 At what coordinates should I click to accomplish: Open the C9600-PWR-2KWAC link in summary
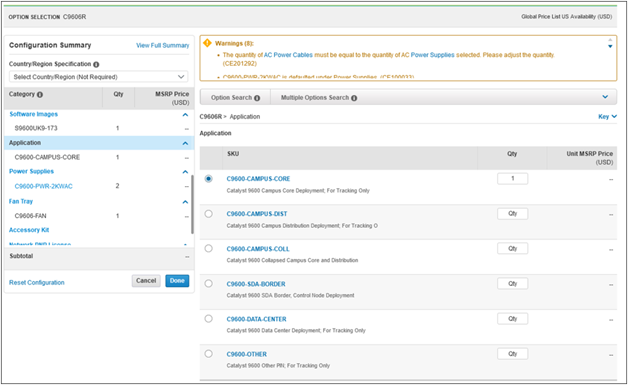43,186
